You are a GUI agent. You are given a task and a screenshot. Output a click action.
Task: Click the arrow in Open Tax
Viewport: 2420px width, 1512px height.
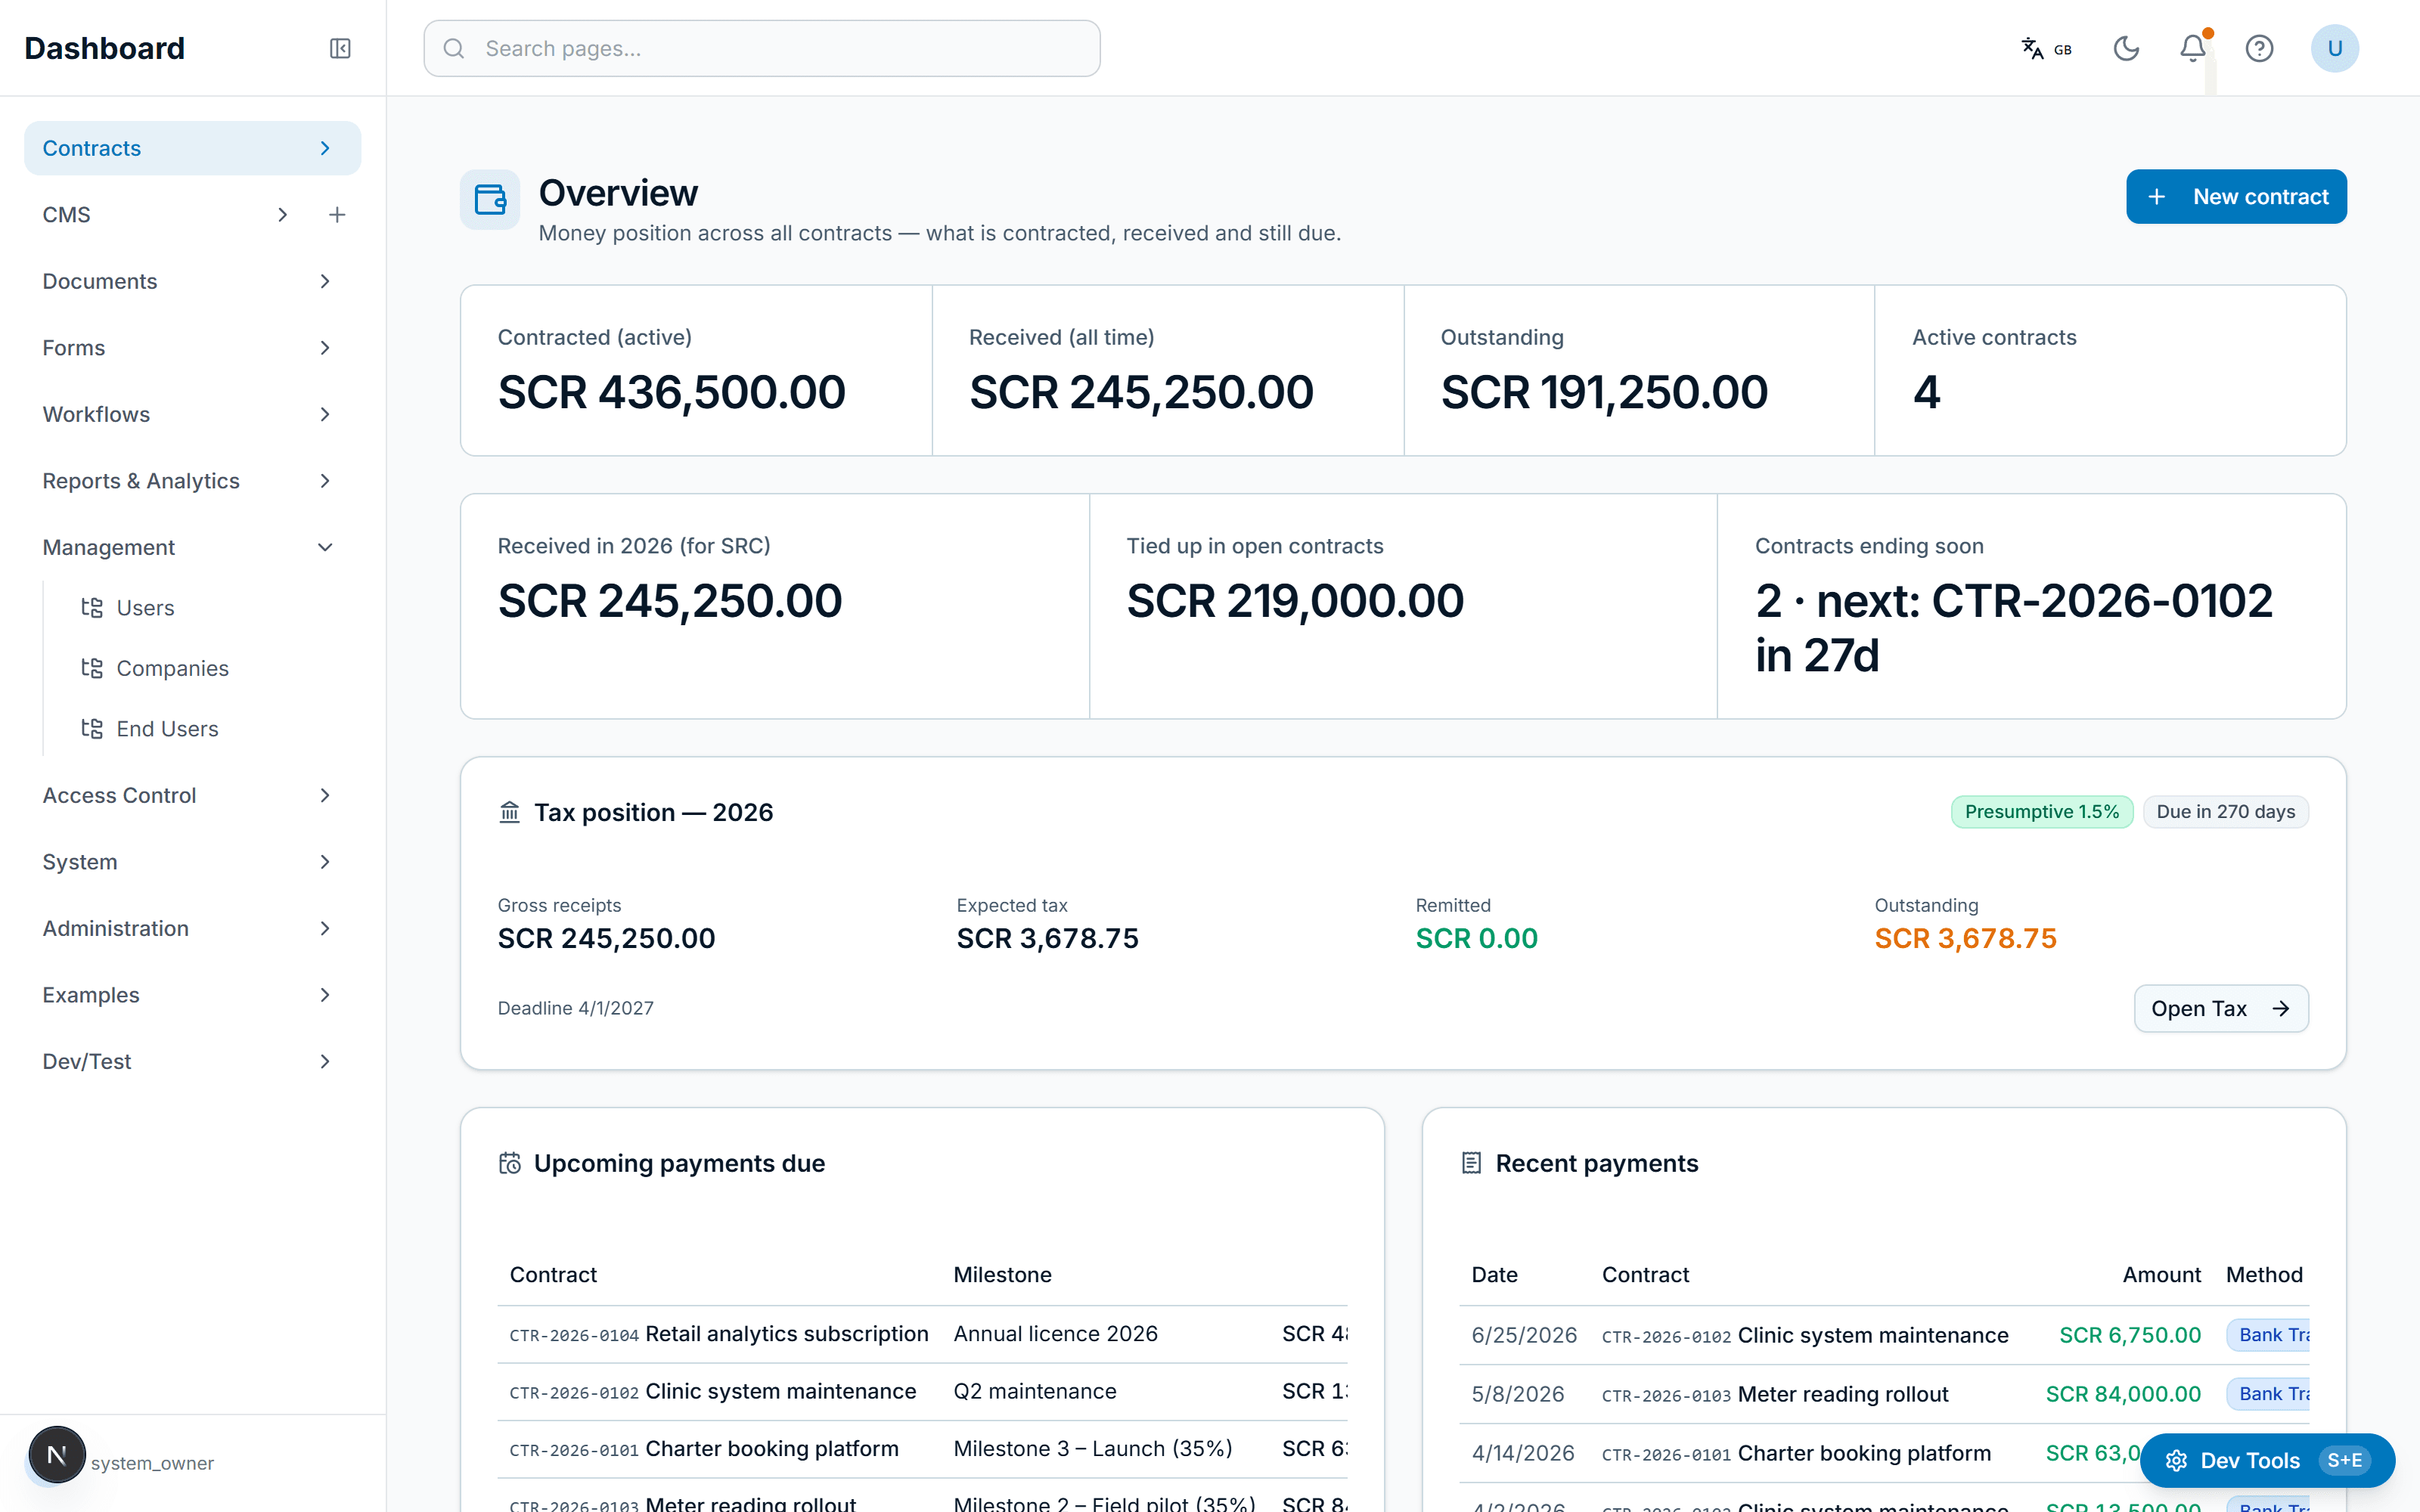2280,1009
